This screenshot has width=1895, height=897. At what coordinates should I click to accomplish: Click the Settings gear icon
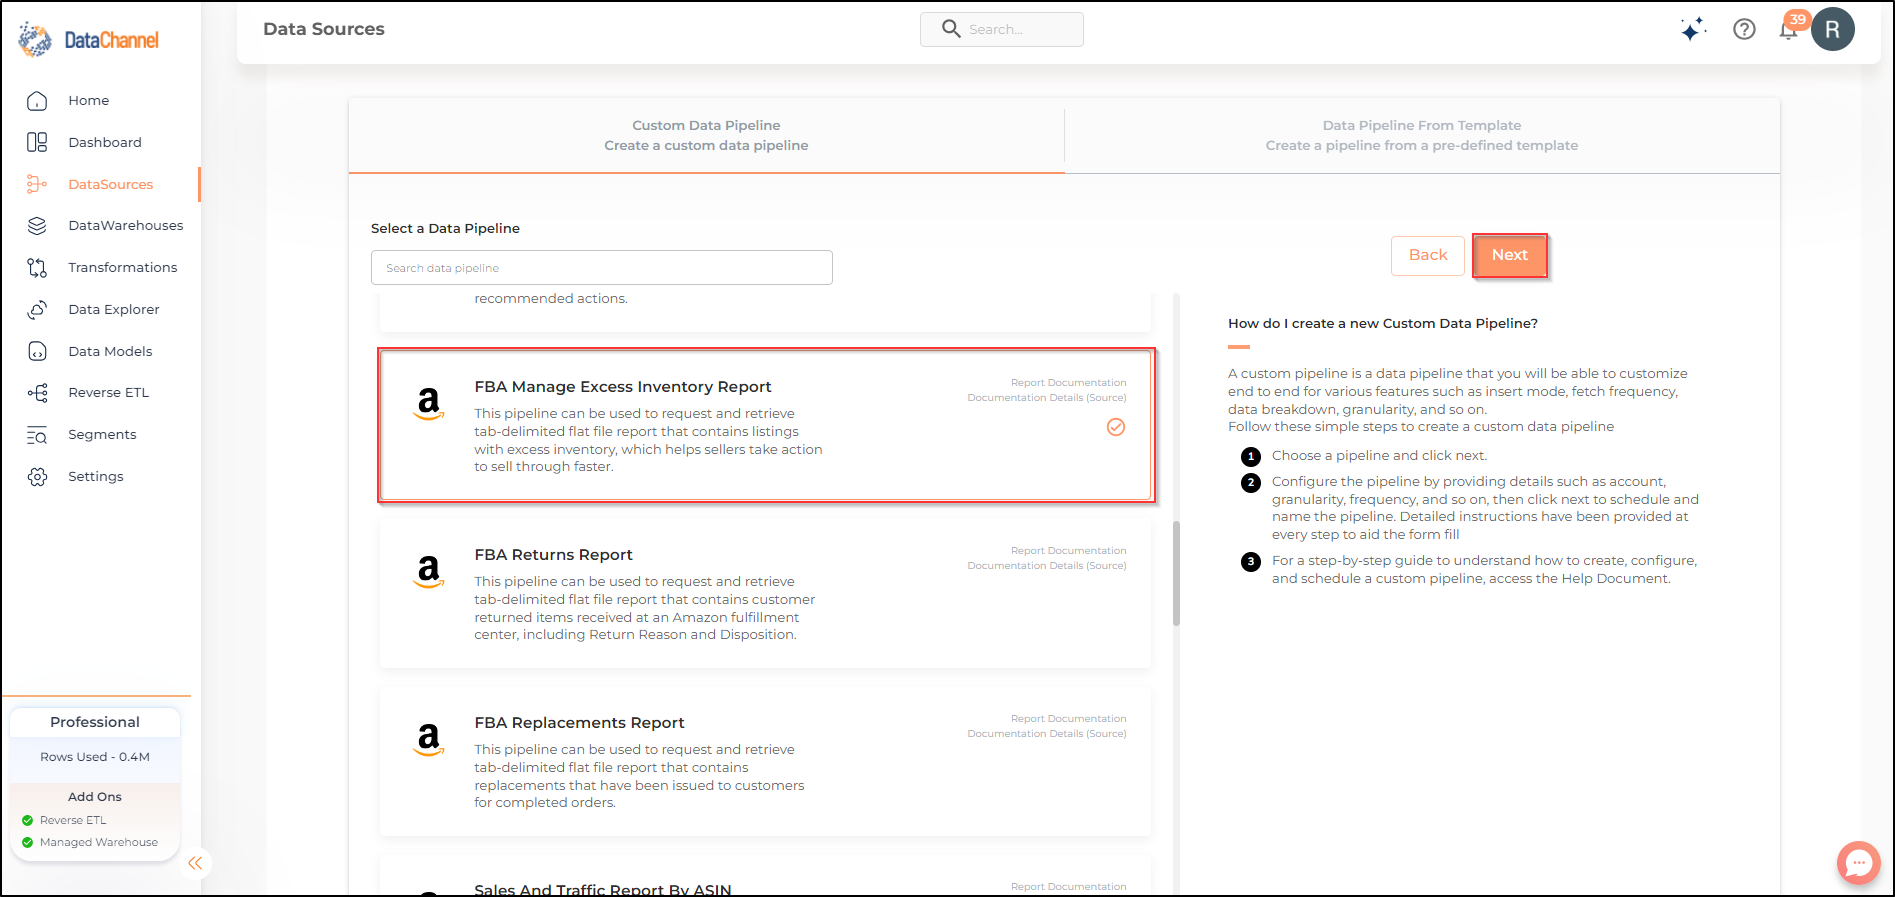pyautogui.click(x=37, y=477)
